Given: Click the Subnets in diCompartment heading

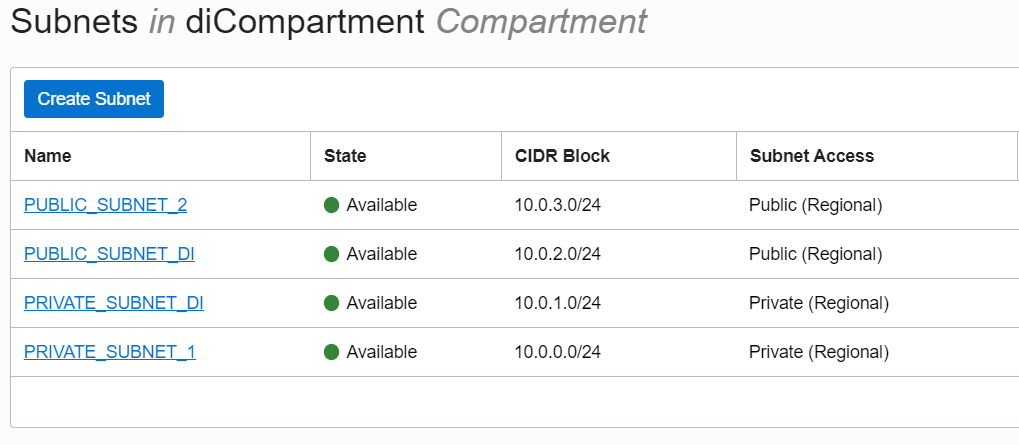Looking at the screenshot, I should pyautogui.click(x=328, y=21).
